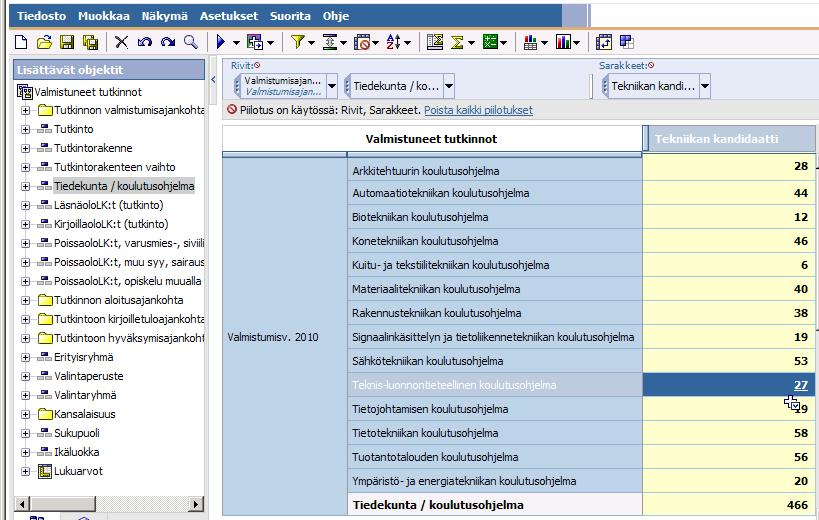The height and width of the screenshot is (520, 819).
Task: Expand Tutkinnon aloitusajankohta folder node
Action: click(x=25, y=300)
